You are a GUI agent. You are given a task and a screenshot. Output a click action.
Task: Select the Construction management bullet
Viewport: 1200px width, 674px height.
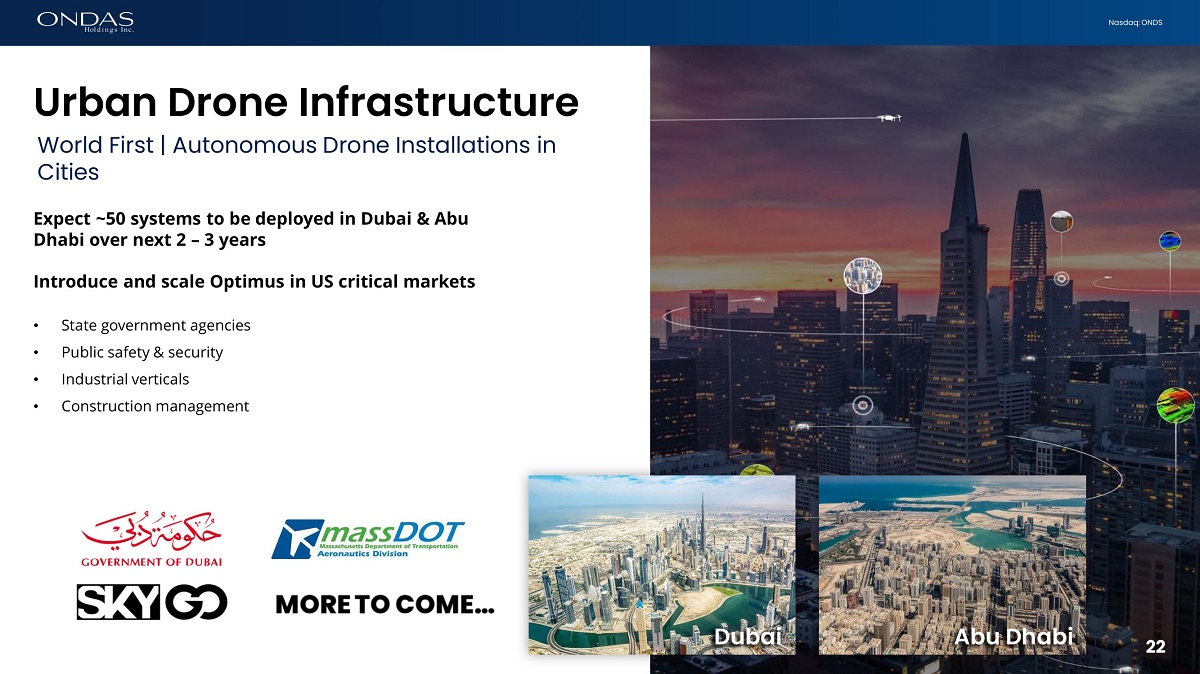click(x=155, y=406)
